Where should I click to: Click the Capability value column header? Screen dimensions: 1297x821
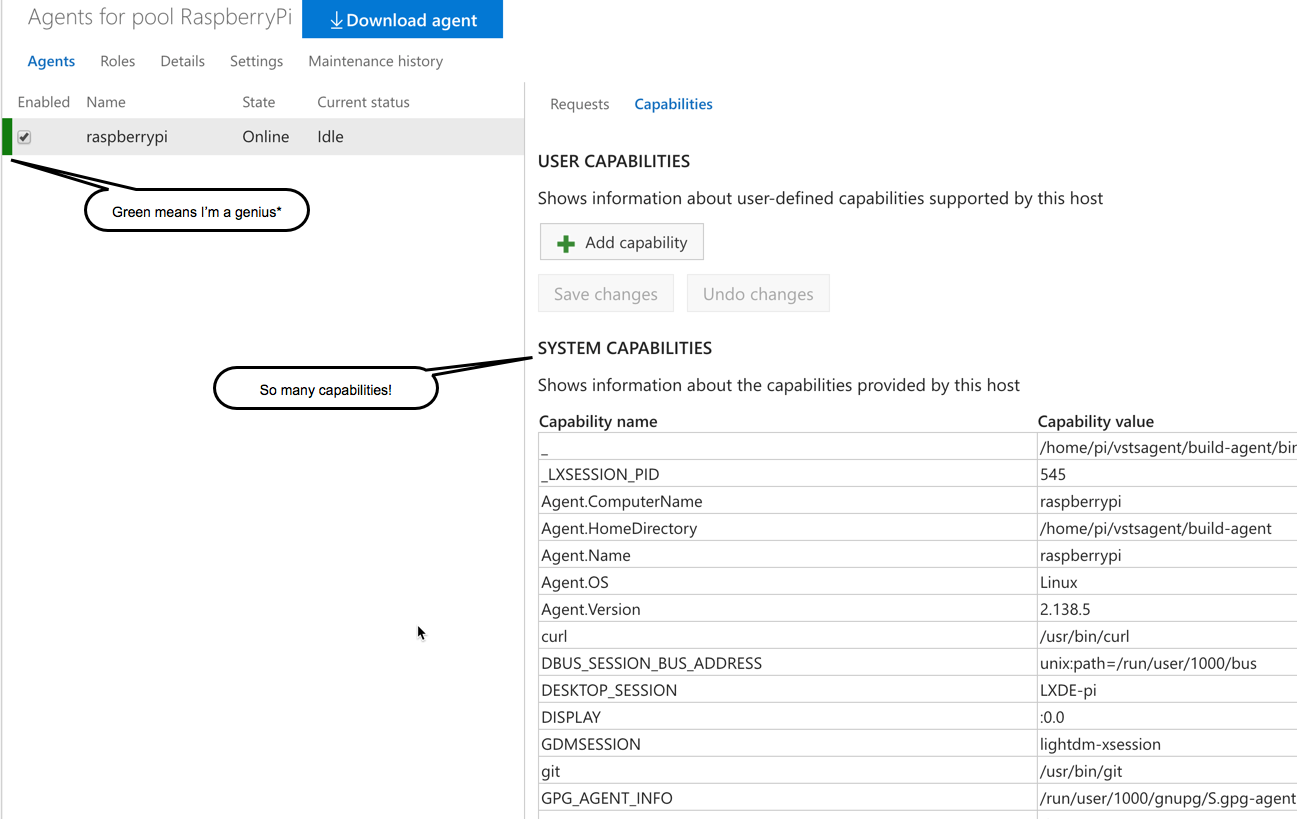tap(1095, 421)
